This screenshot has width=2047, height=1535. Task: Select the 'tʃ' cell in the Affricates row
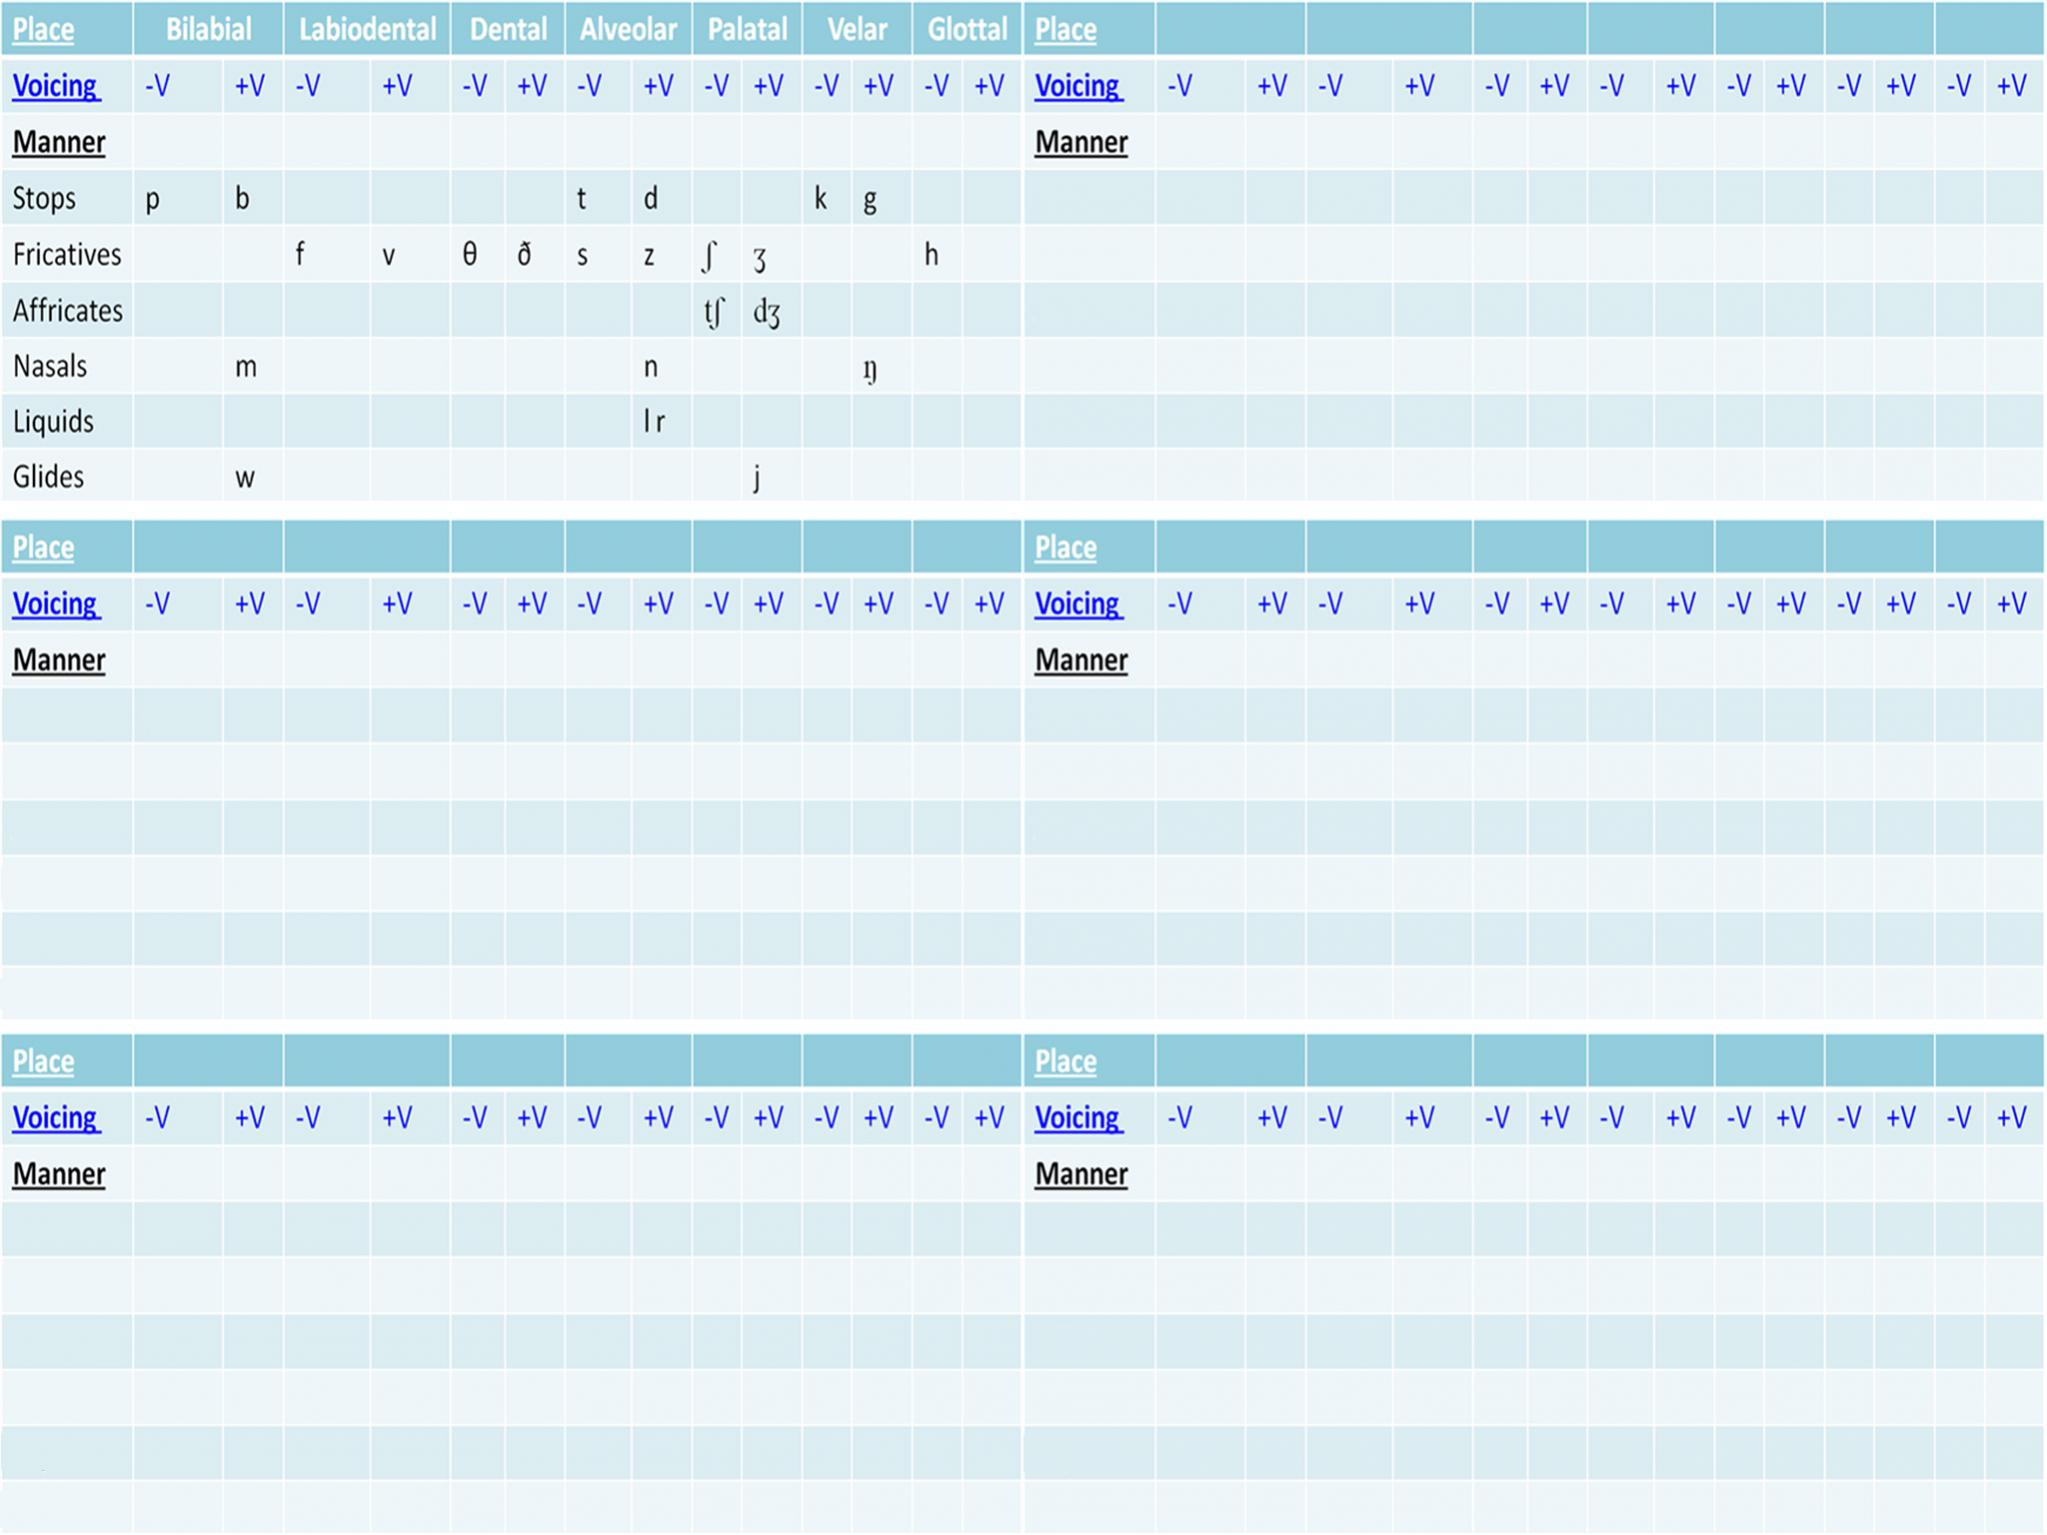717,310
